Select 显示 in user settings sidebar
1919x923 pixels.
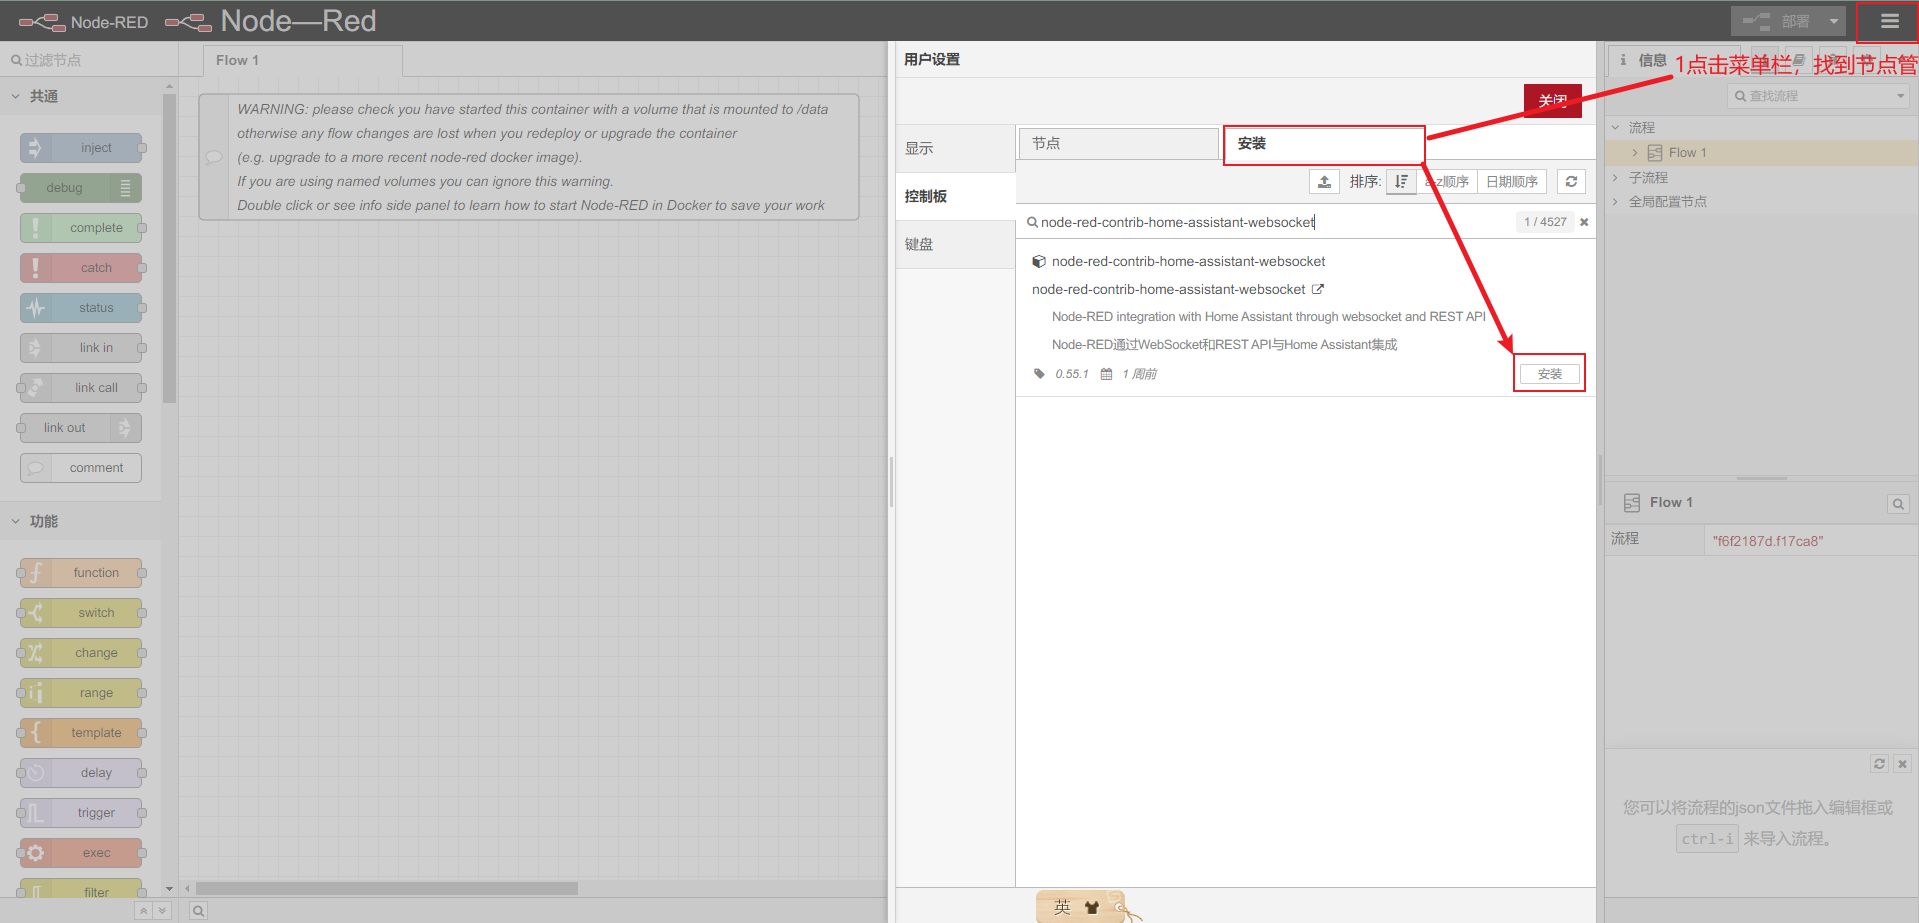point(955,148)
